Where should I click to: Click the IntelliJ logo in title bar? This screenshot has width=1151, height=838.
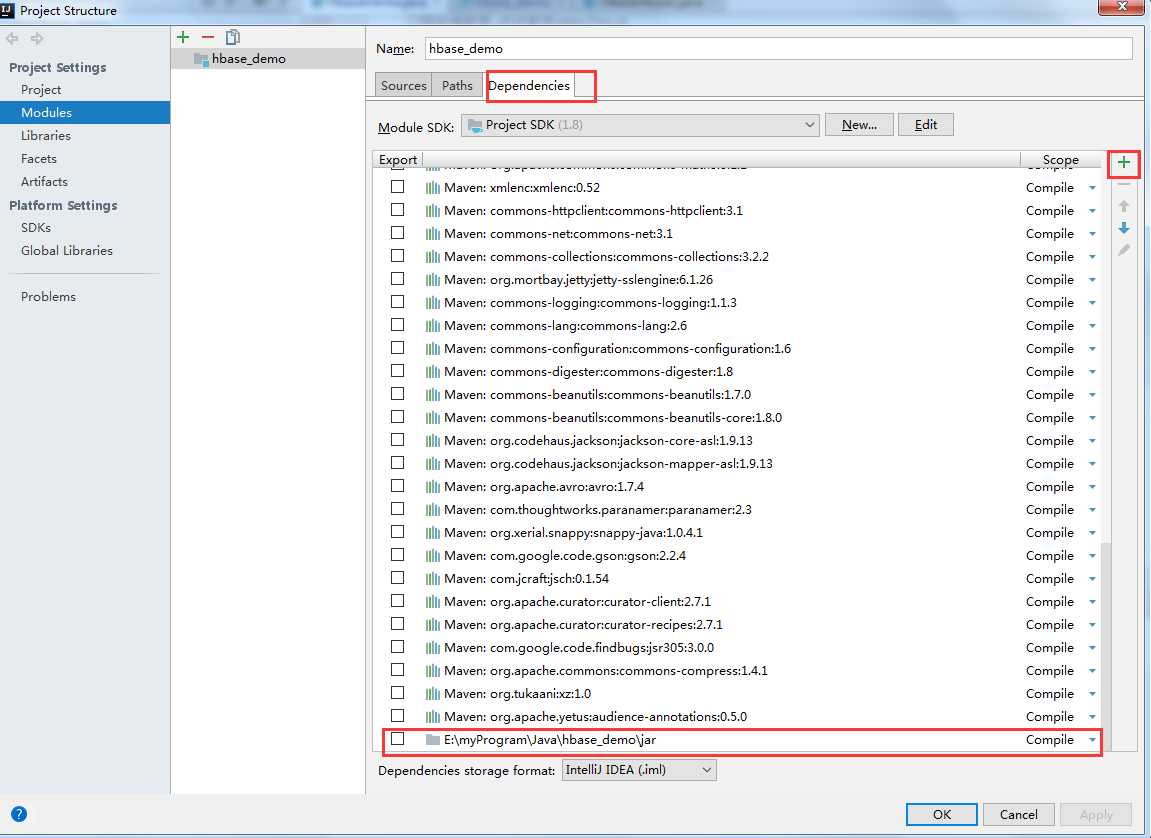pos(7,10)
